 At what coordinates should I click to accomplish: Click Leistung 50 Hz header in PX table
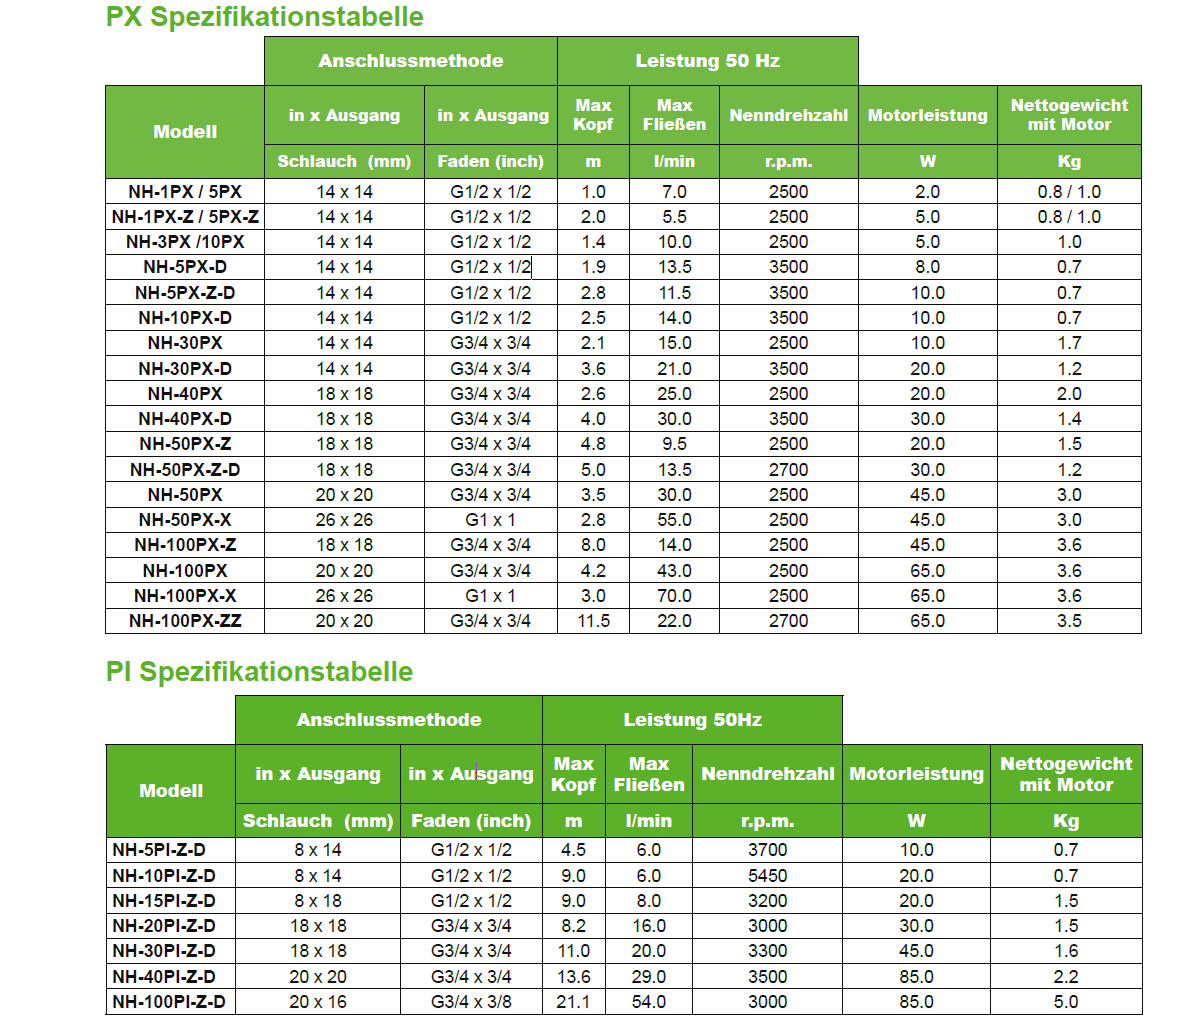(707, 61)
